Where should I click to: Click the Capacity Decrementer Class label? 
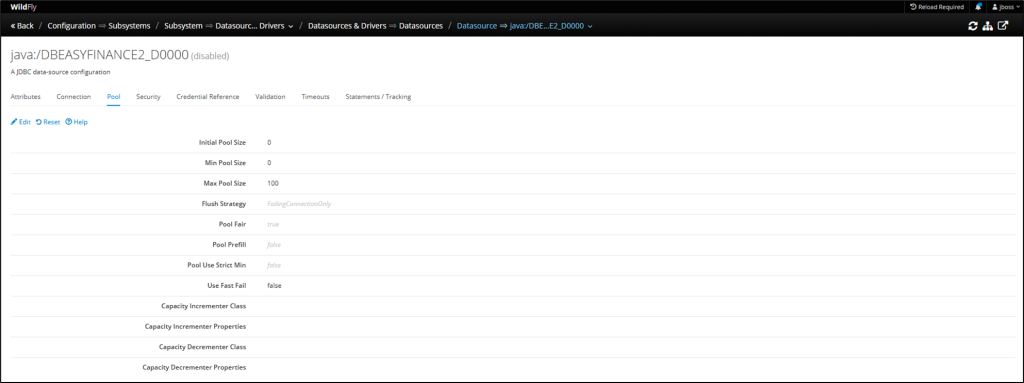(x=202, y=347)
